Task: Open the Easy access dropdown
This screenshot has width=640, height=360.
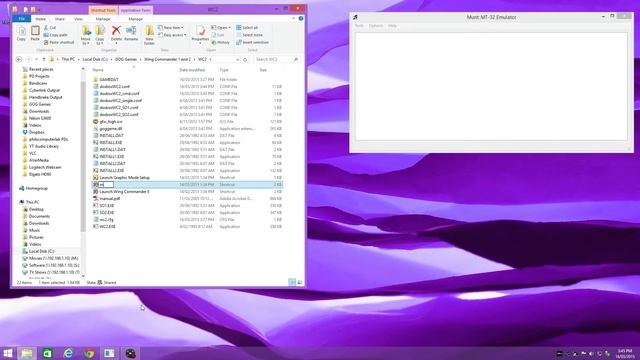Action: (172, 35)
